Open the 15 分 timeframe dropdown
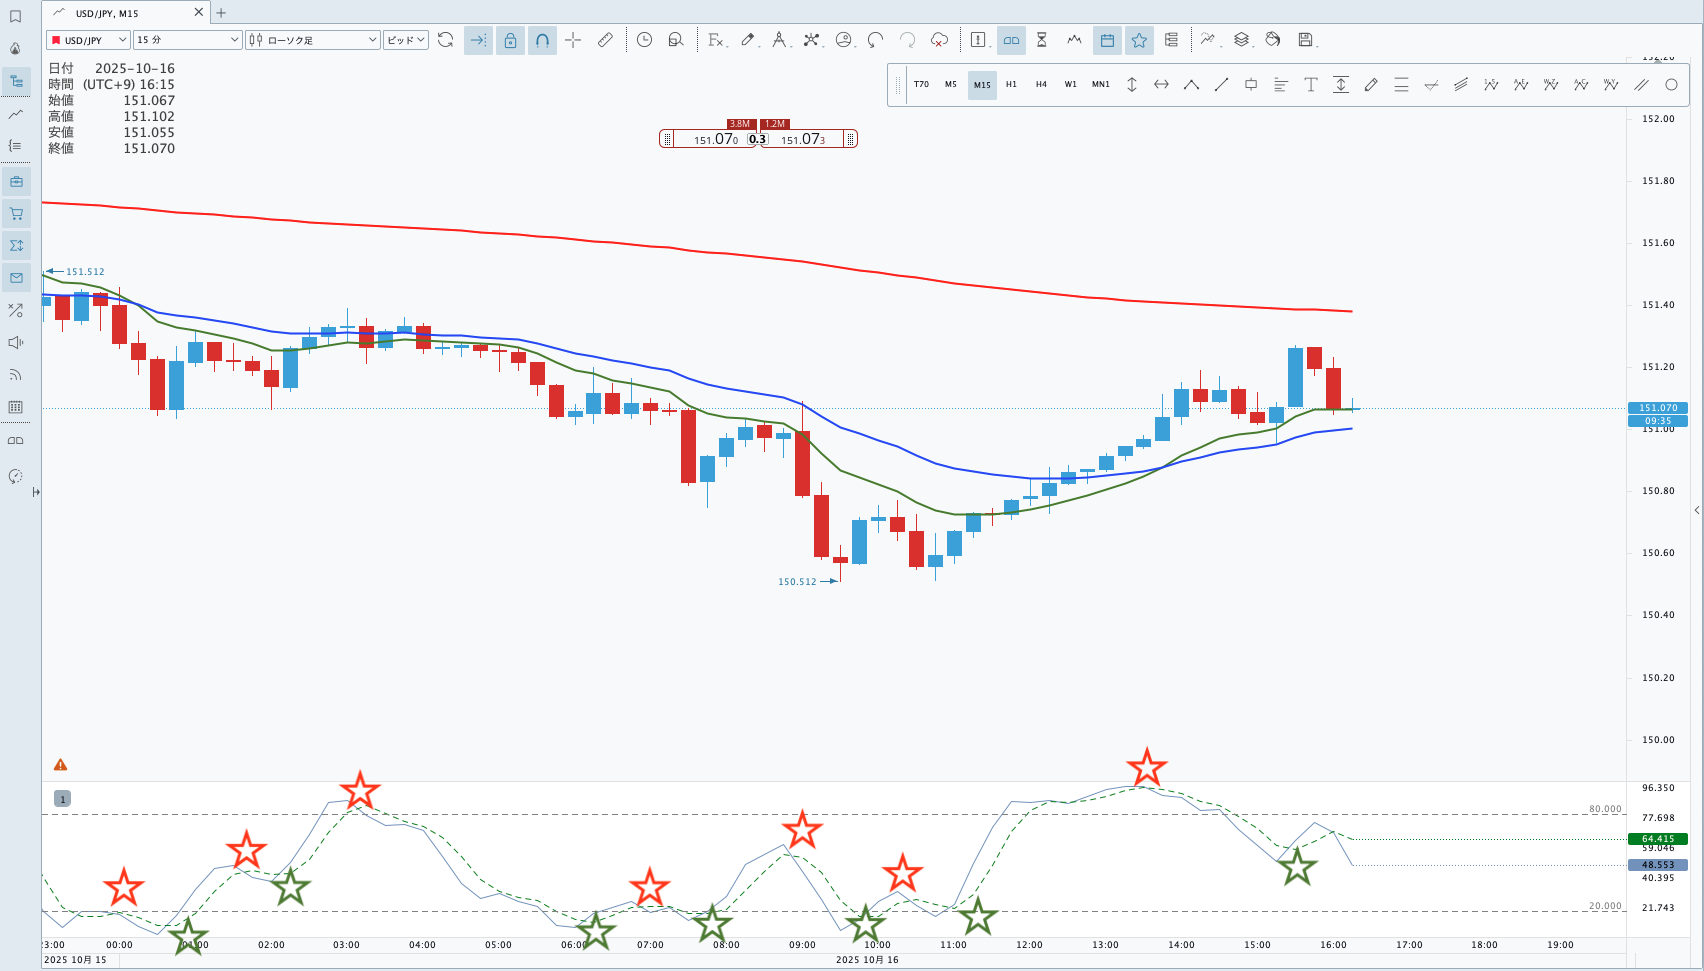The width and height of the screenshot is (1704, 971). [188, 40]
